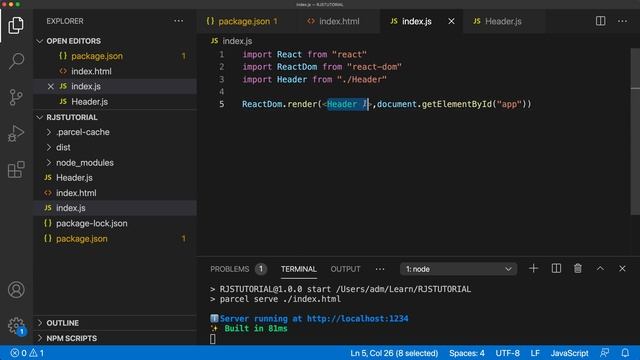Open package-lock.json in file tree
The height and width of the screenshot is (360, 640).
tap(115, 224)
